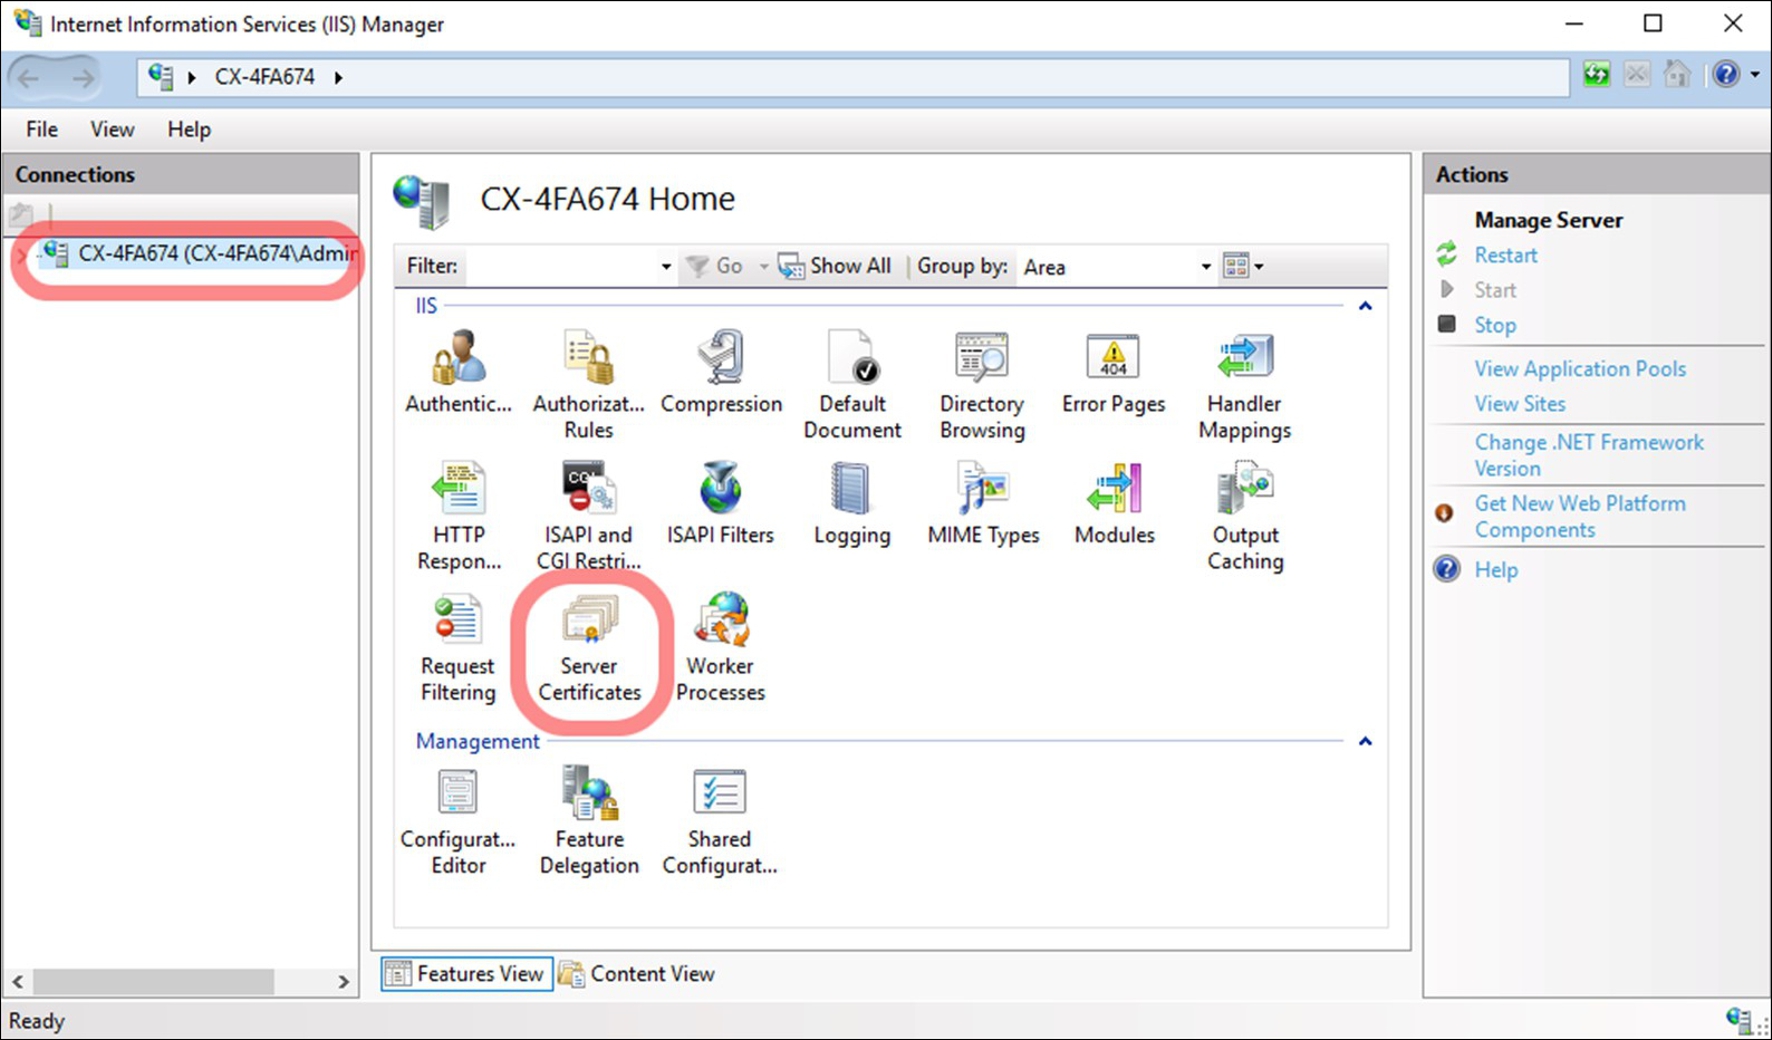The height and width of the screenshot is (1040, 1772).
Task: Click Restart in Manage Server actions
Action: pos(1505,255)
